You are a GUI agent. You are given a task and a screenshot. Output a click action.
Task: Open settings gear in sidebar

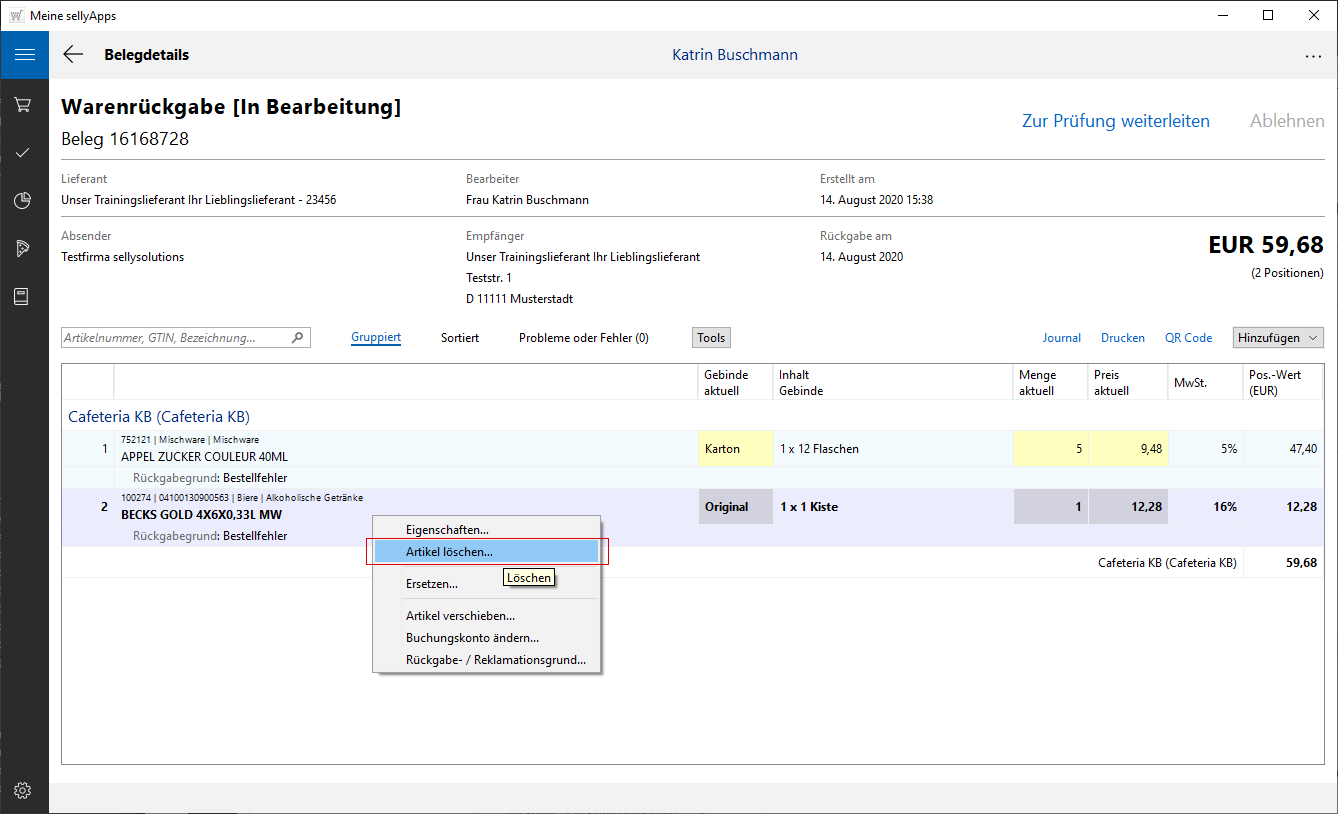(23, 790)
